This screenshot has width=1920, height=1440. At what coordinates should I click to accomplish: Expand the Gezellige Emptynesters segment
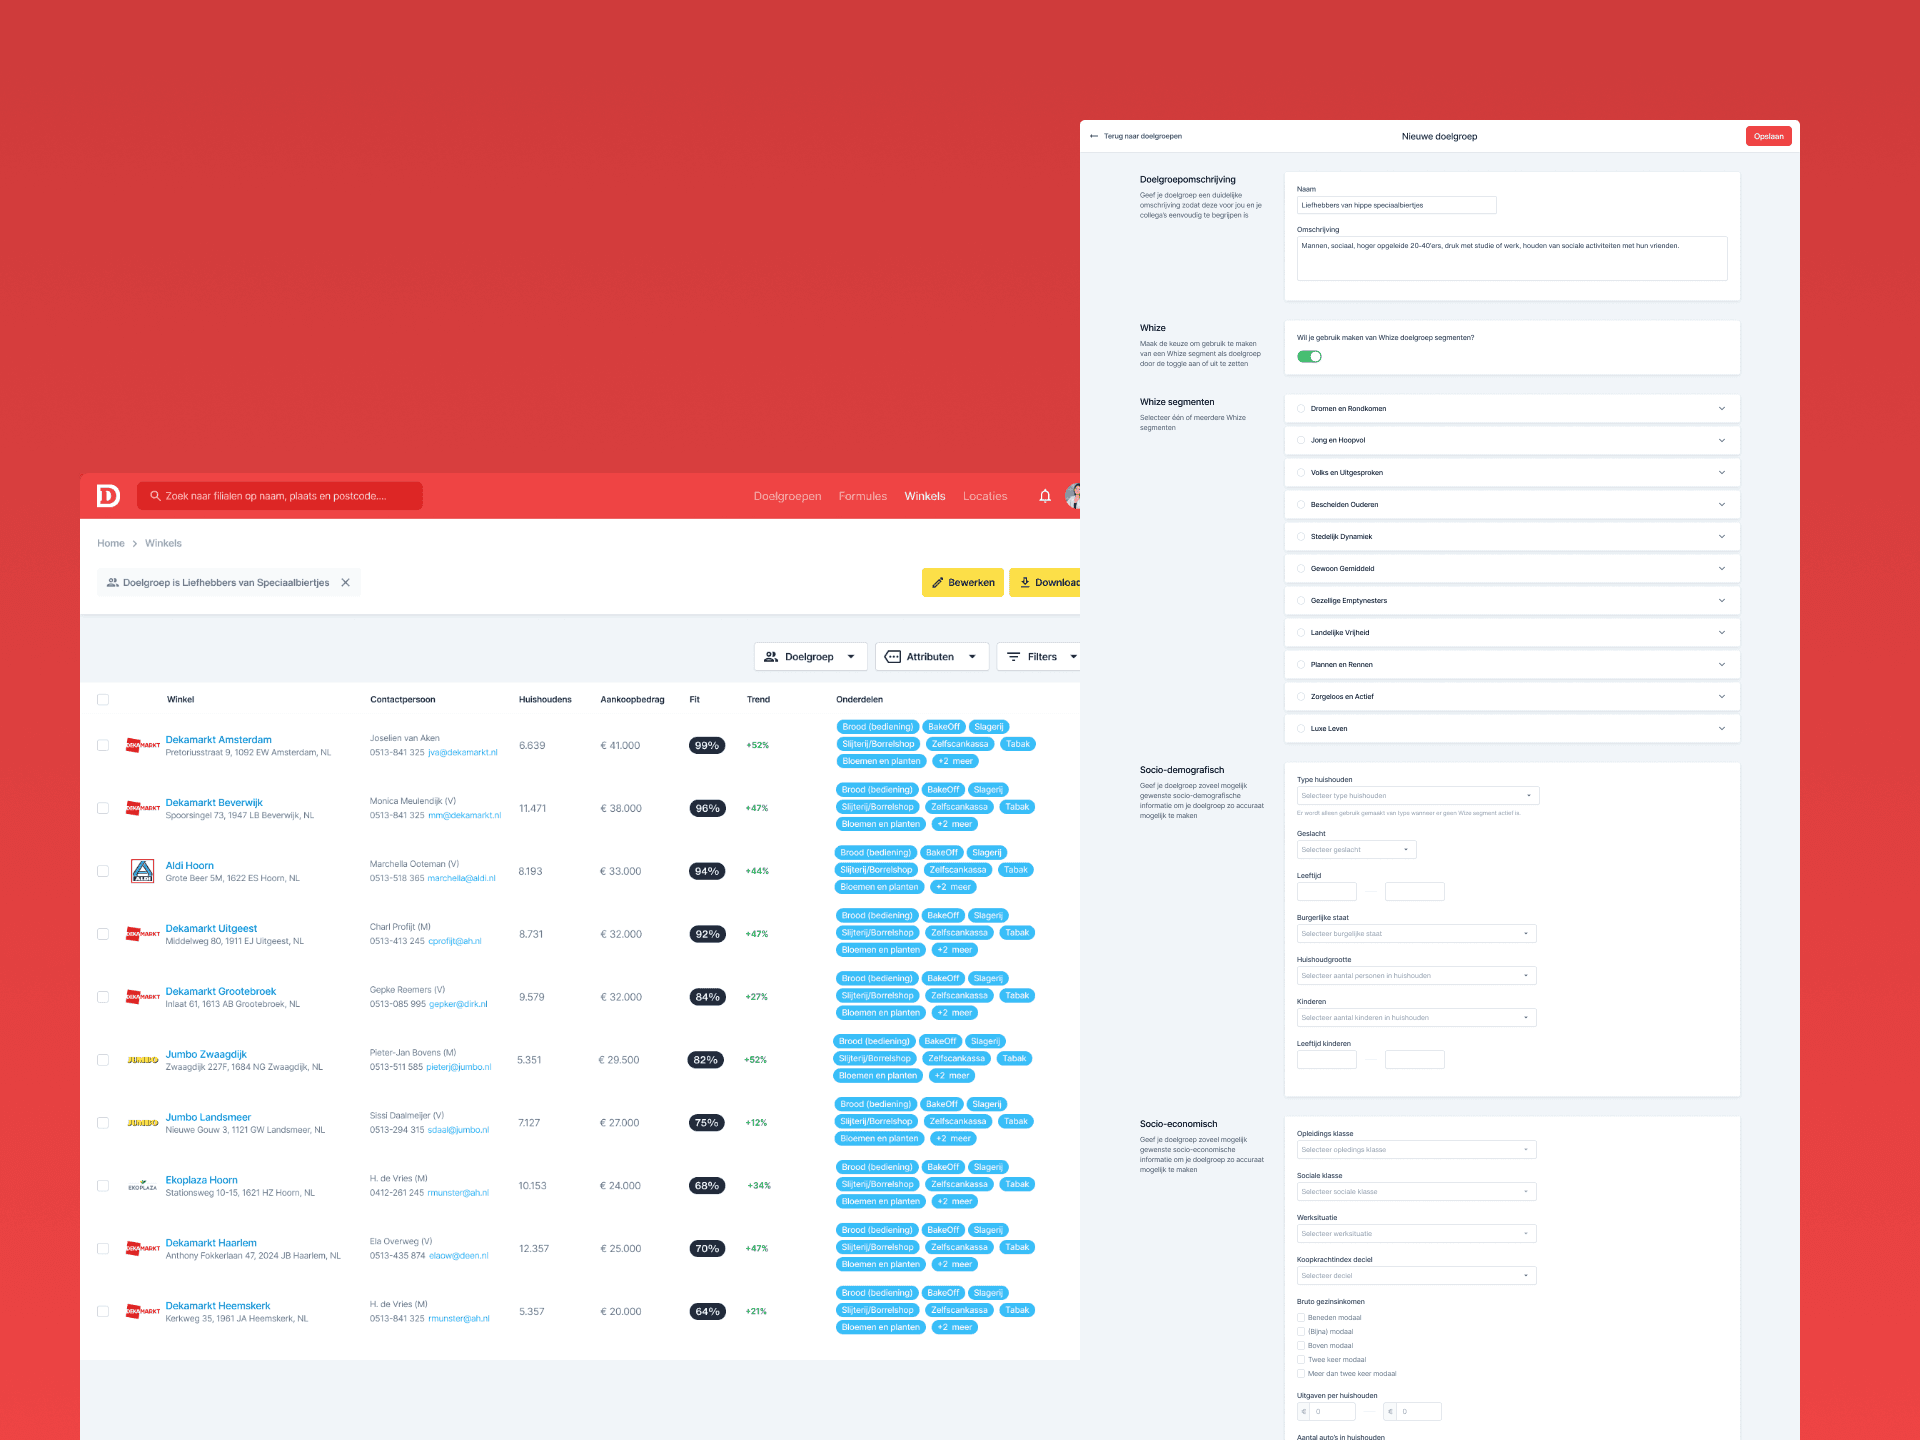pyautogui.click(x=1722, y=601)
